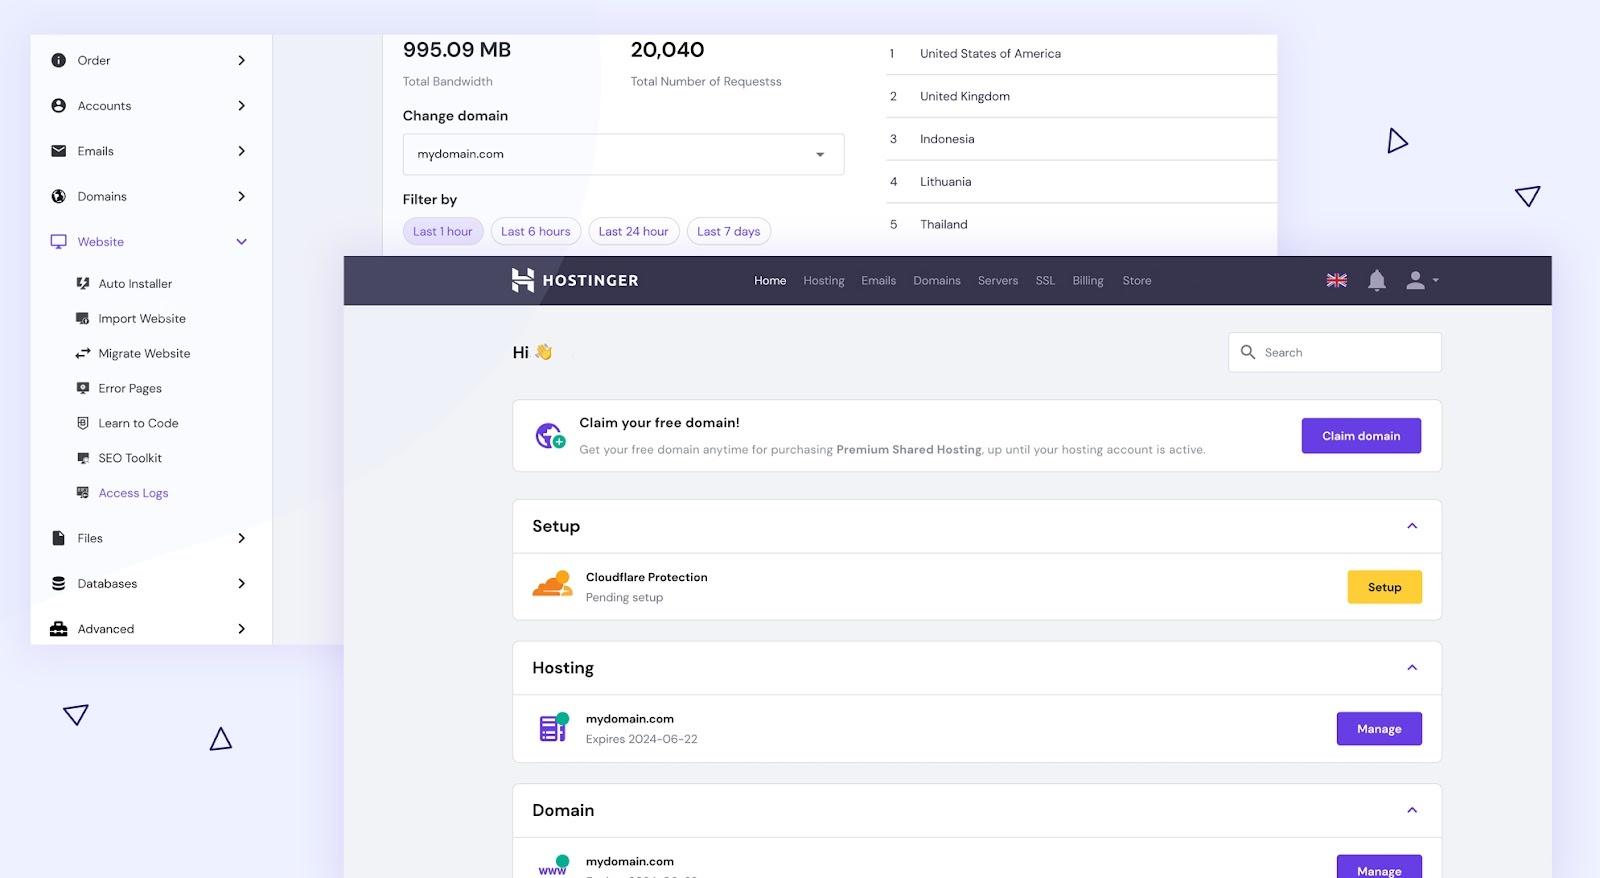Click the Claim domain button
Screen dimensions: 1600x878
pos(1361,436)
